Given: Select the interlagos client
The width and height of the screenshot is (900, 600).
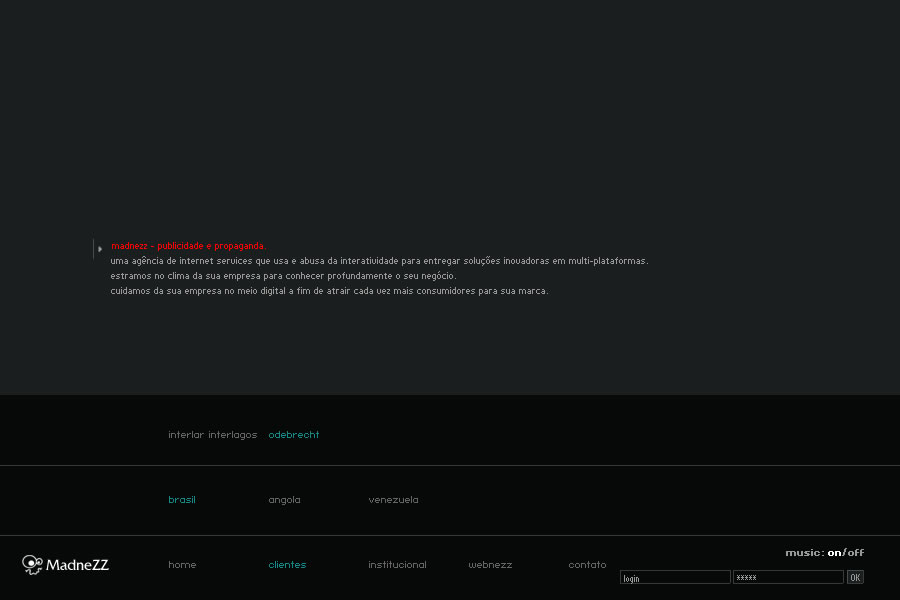Looking at the screenshot, I should 232,435.
